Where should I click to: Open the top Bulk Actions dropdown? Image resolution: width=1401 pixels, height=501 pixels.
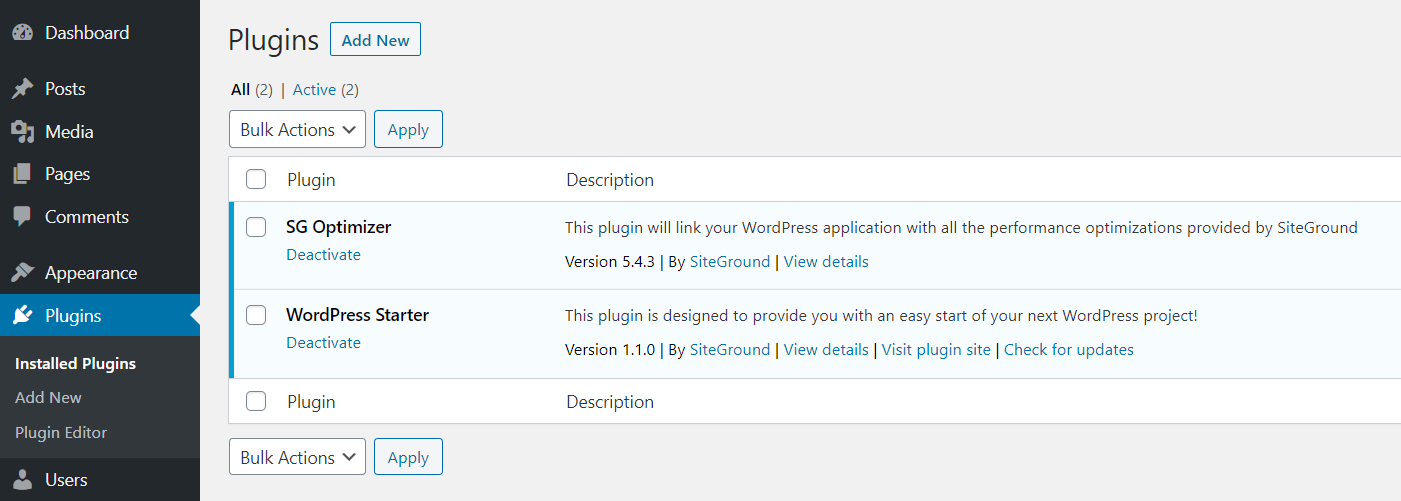coord(297,130)
